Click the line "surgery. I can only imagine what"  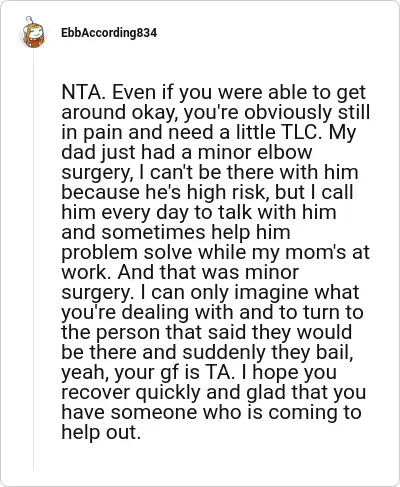(210, 293)
